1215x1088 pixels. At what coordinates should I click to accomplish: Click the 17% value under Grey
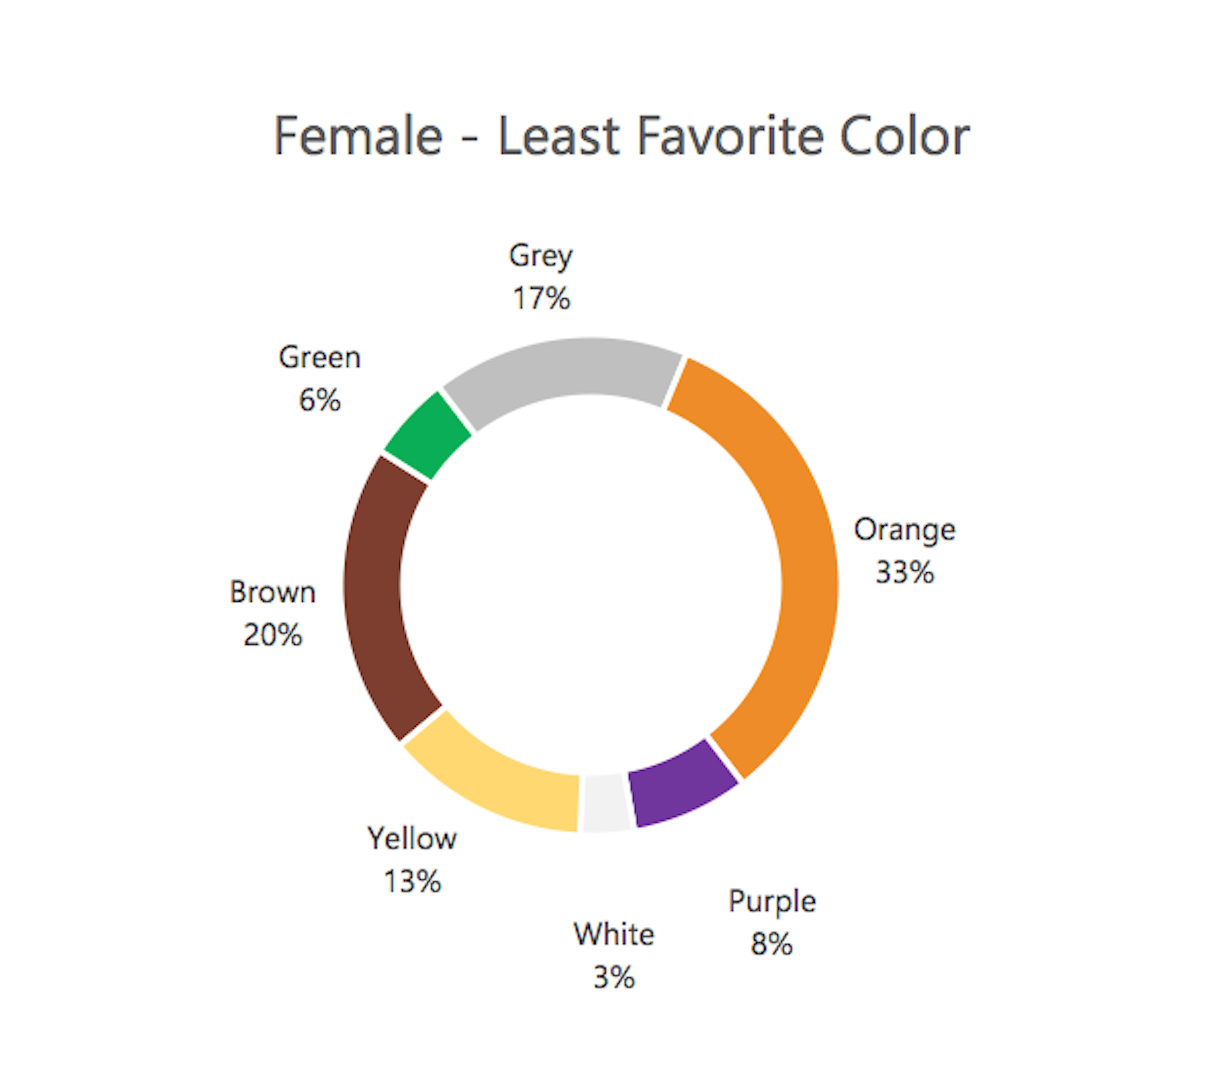(x=541, y=298)
